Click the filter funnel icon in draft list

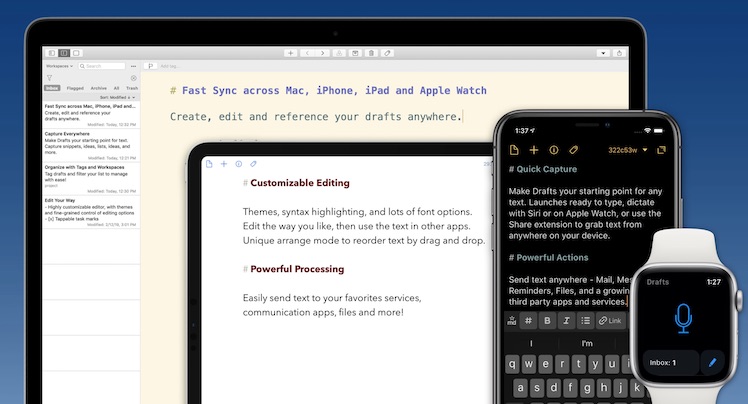coord(50,77)
